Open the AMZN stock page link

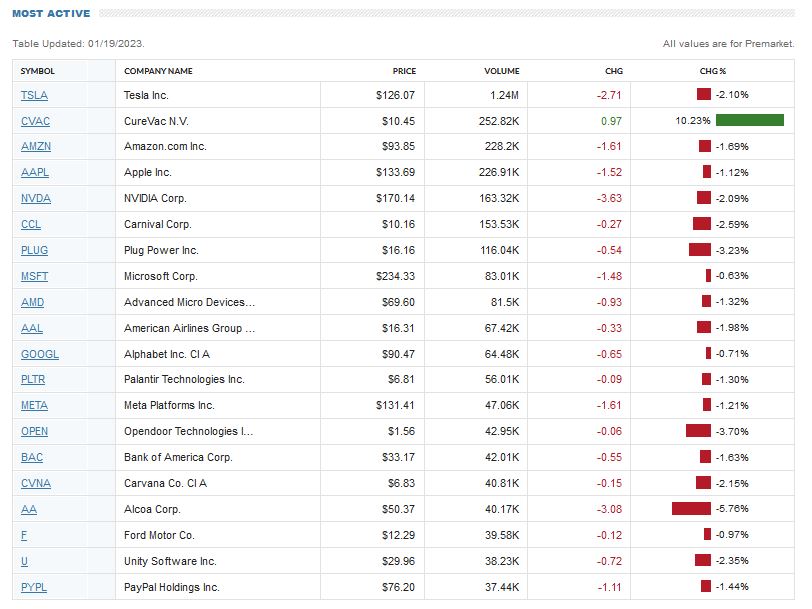tap(35, 146)
